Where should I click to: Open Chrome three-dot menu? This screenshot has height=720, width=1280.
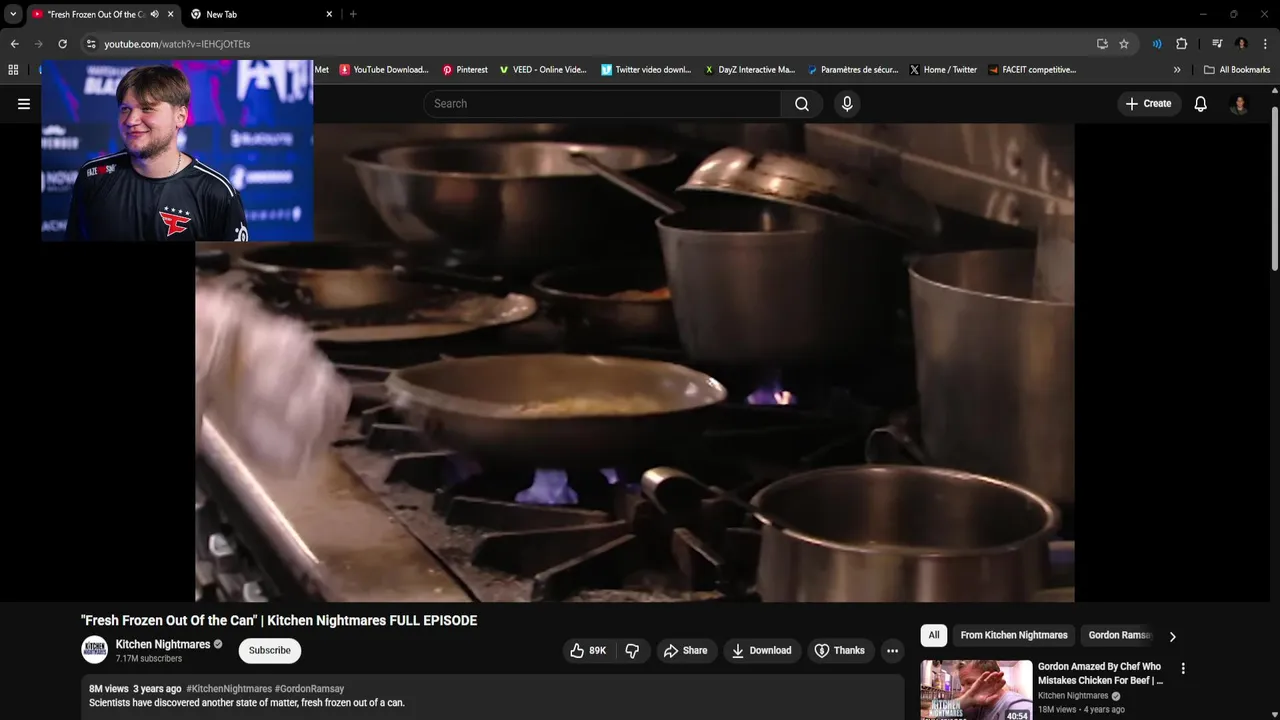(x=1266, y=44)
